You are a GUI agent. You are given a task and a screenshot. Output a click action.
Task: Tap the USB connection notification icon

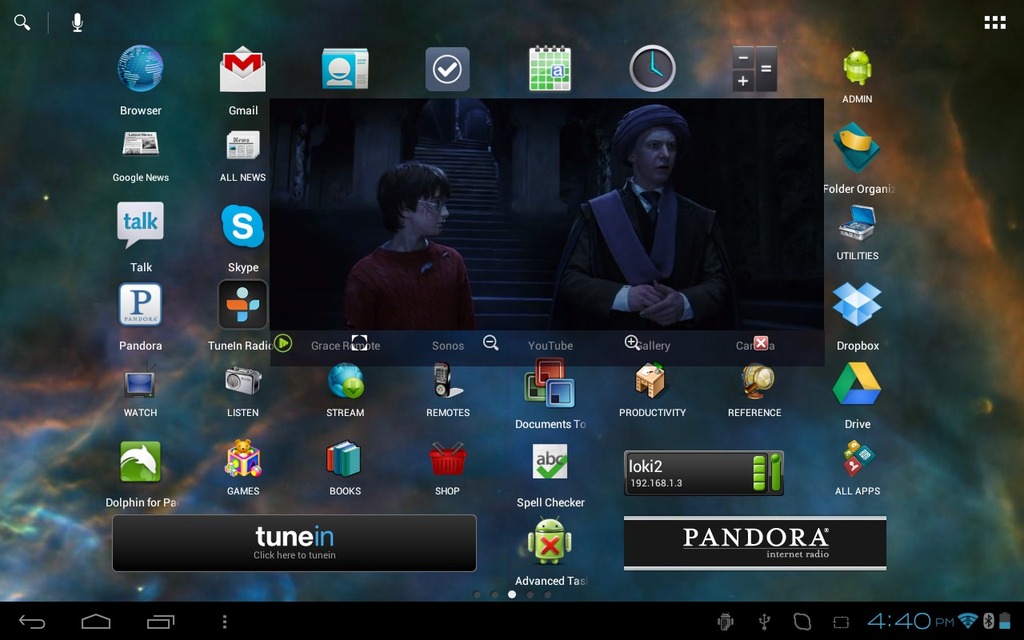tap(764, 622)
